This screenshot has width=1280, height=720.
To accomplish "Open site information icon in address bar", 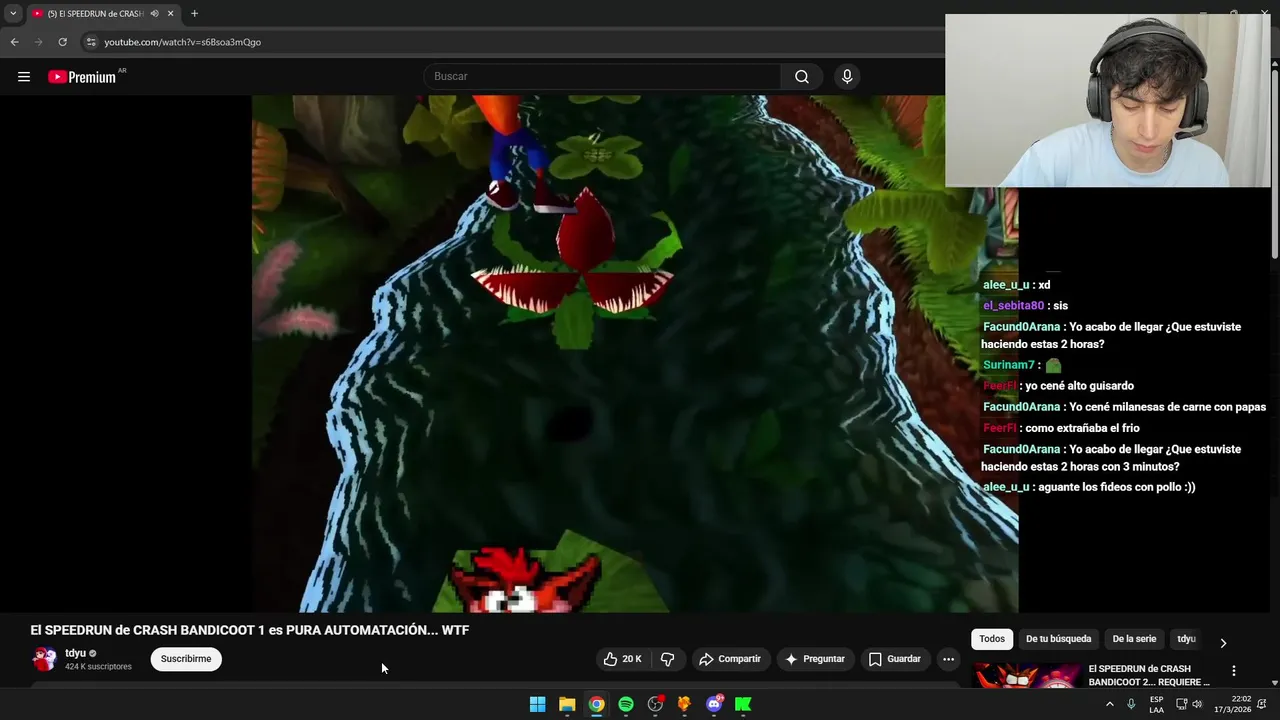I will point(91,42).
